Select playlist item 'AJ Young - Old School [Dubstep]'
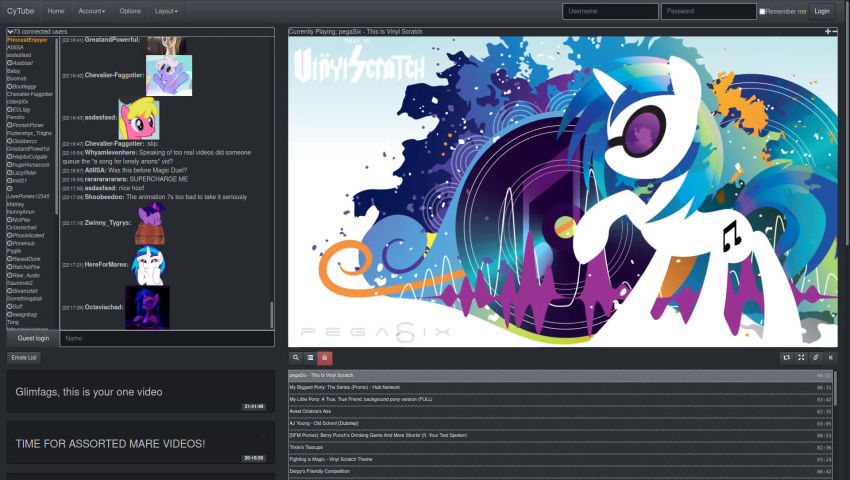 (561, 423)
